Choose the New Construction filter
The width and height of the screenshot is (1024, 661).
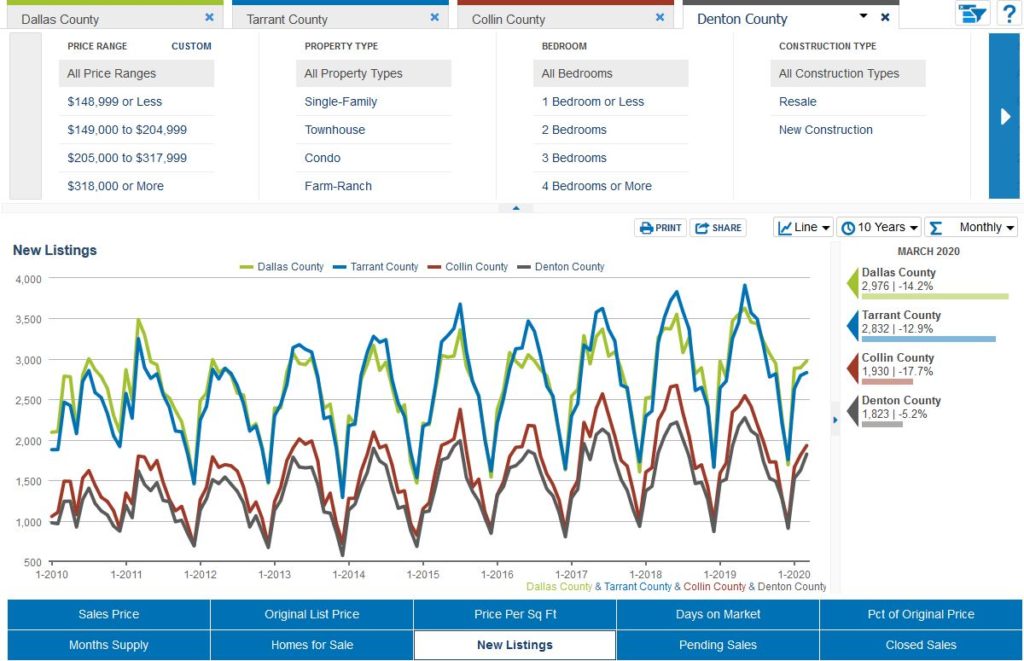[825, 130]
